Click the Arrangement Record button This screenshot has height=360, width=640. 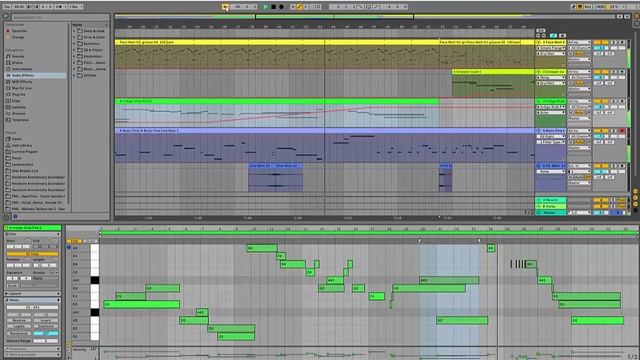pos(281,7)
